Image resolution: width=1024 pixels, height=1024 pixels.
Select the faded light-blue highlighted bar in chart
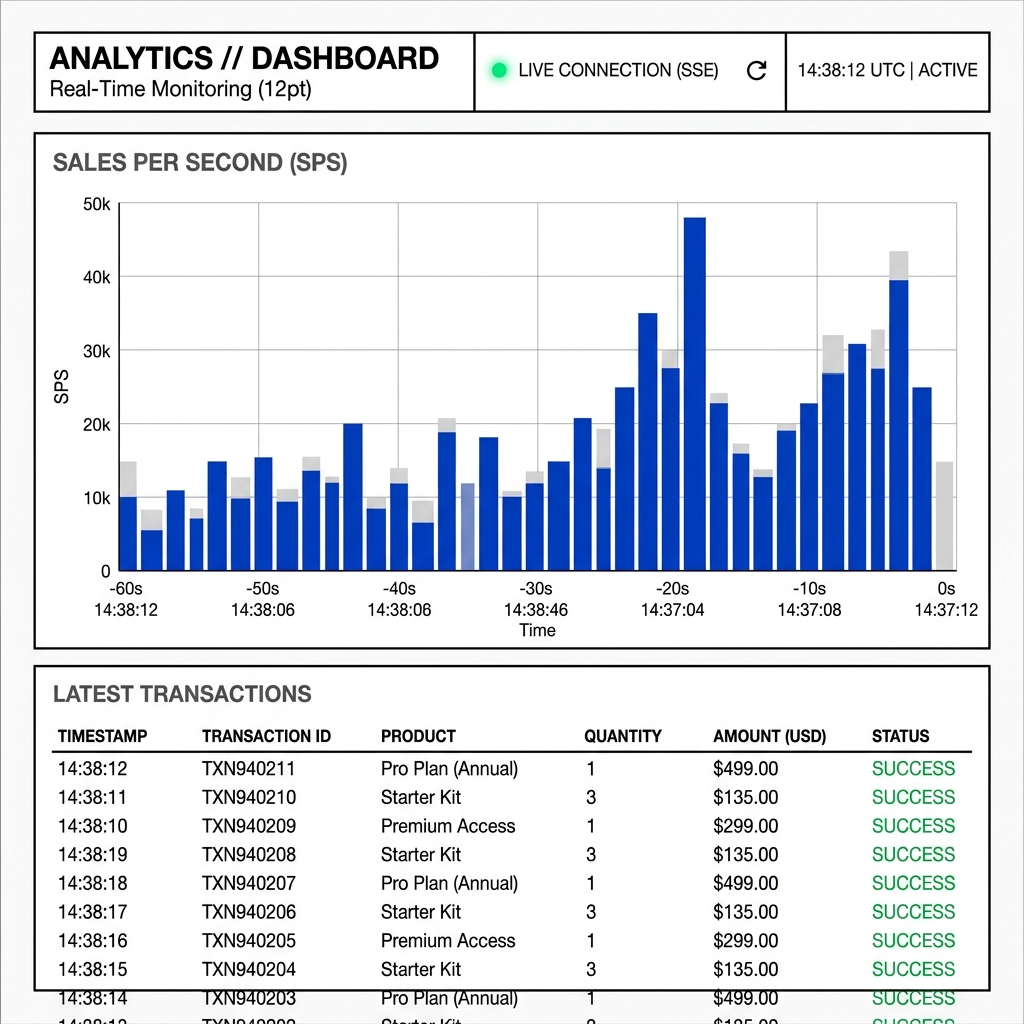[468, 527]
